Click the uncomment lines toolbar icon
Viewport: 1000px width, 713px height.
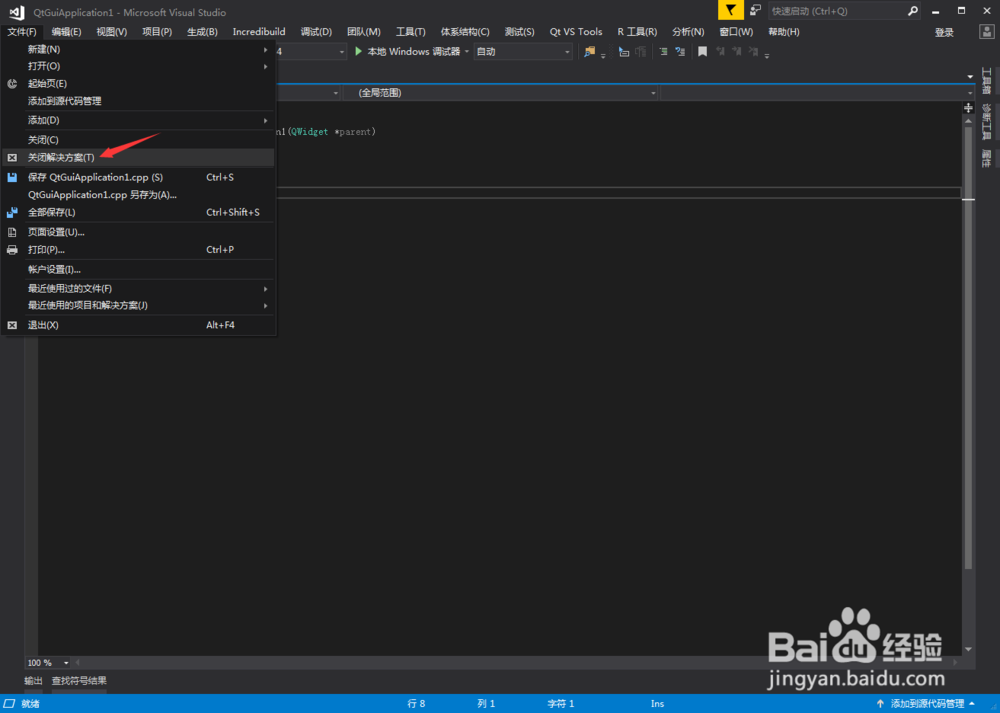680,52
